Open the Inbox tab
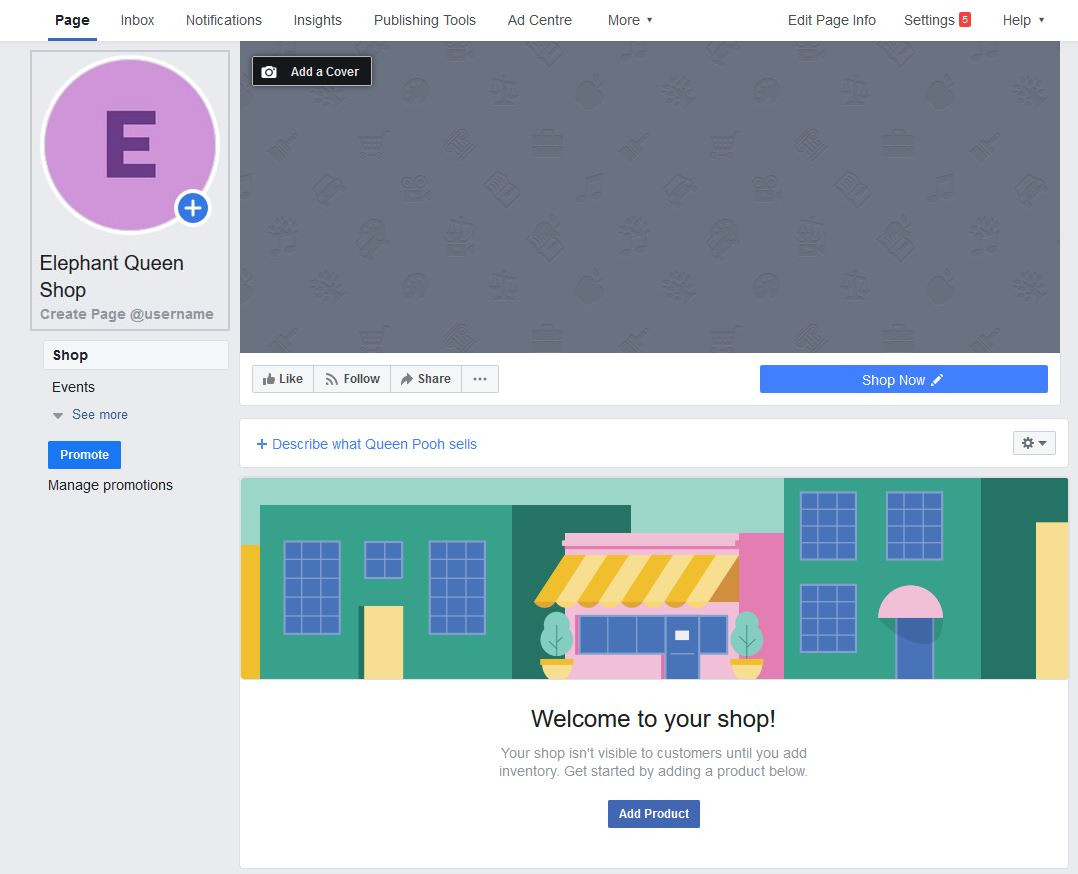This screenshot has height=874, width=1078. 138,20
